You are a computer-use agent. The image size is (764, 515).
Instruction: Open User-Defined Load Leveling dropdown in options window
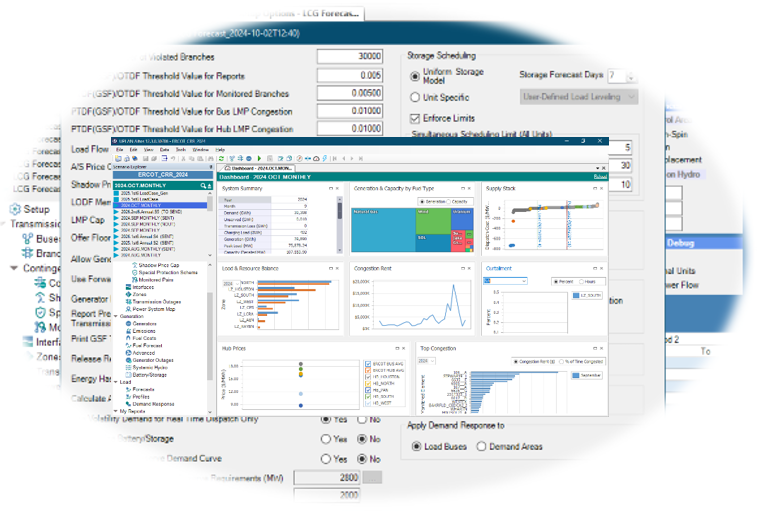(579, 97)
